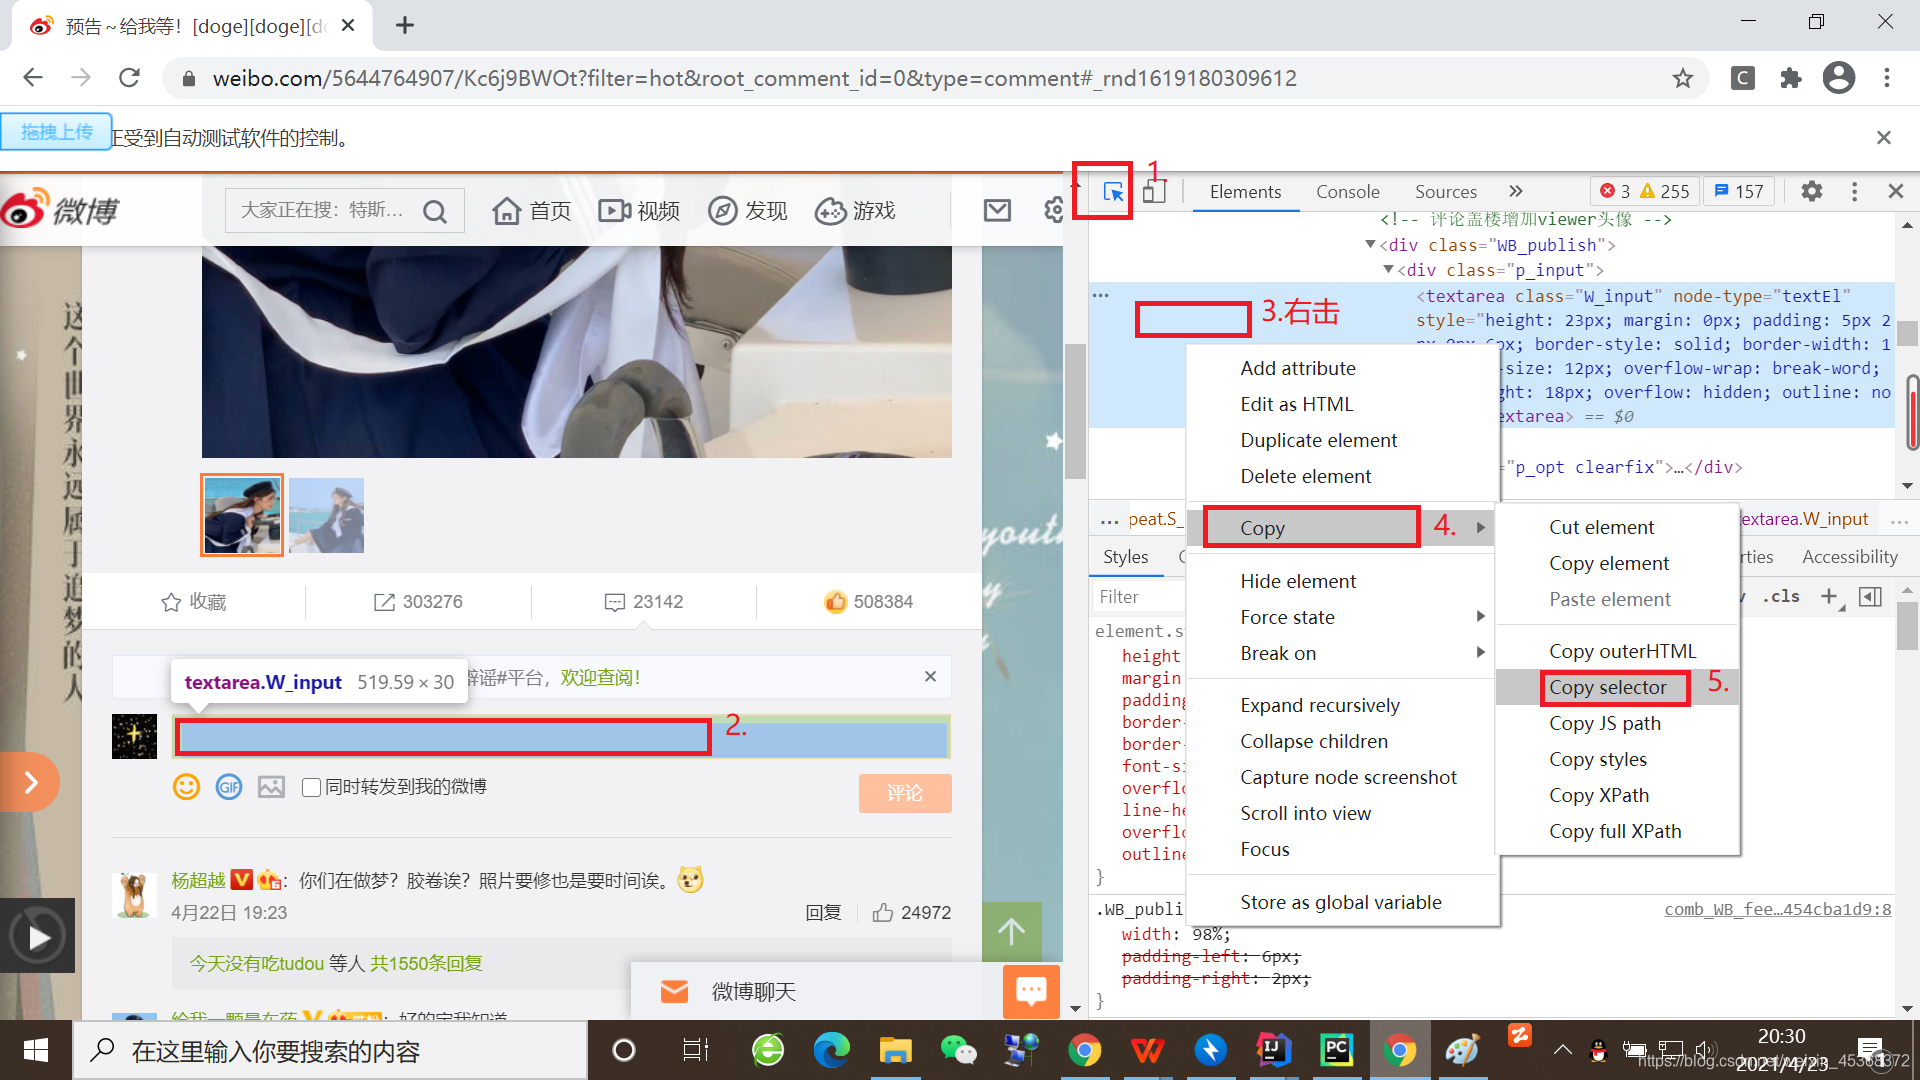Toggle the .cls class editor

(x=1781, y=597)
